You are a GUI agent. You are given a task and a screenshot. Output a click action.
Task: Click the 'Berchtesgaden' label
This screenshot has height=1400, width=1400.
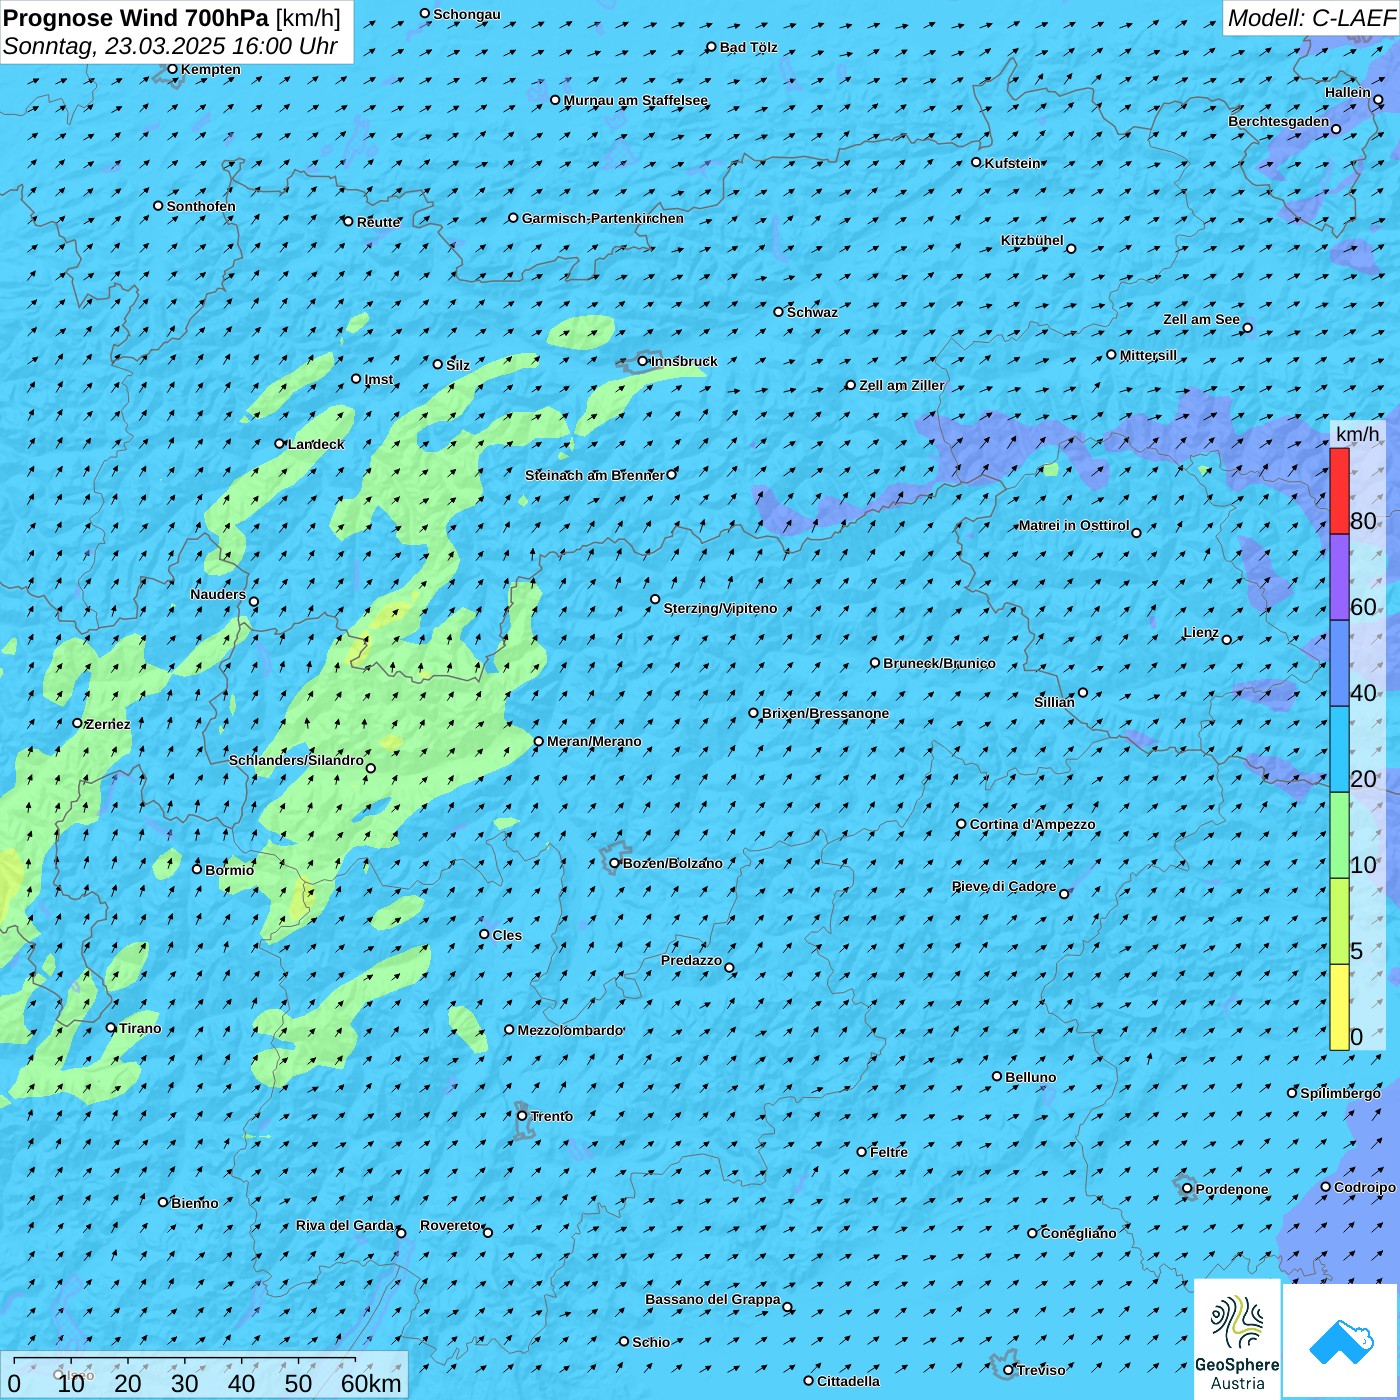click(1279, 121)
